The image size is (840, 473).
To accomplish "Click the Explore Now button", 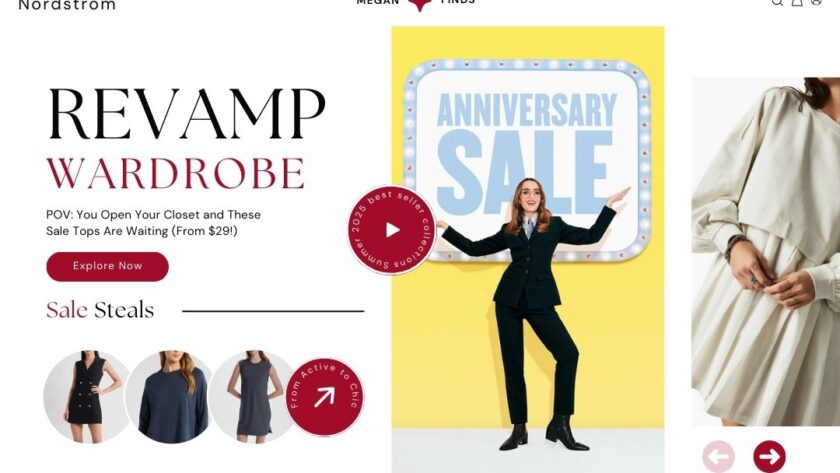I will click(x=107, y=266).
